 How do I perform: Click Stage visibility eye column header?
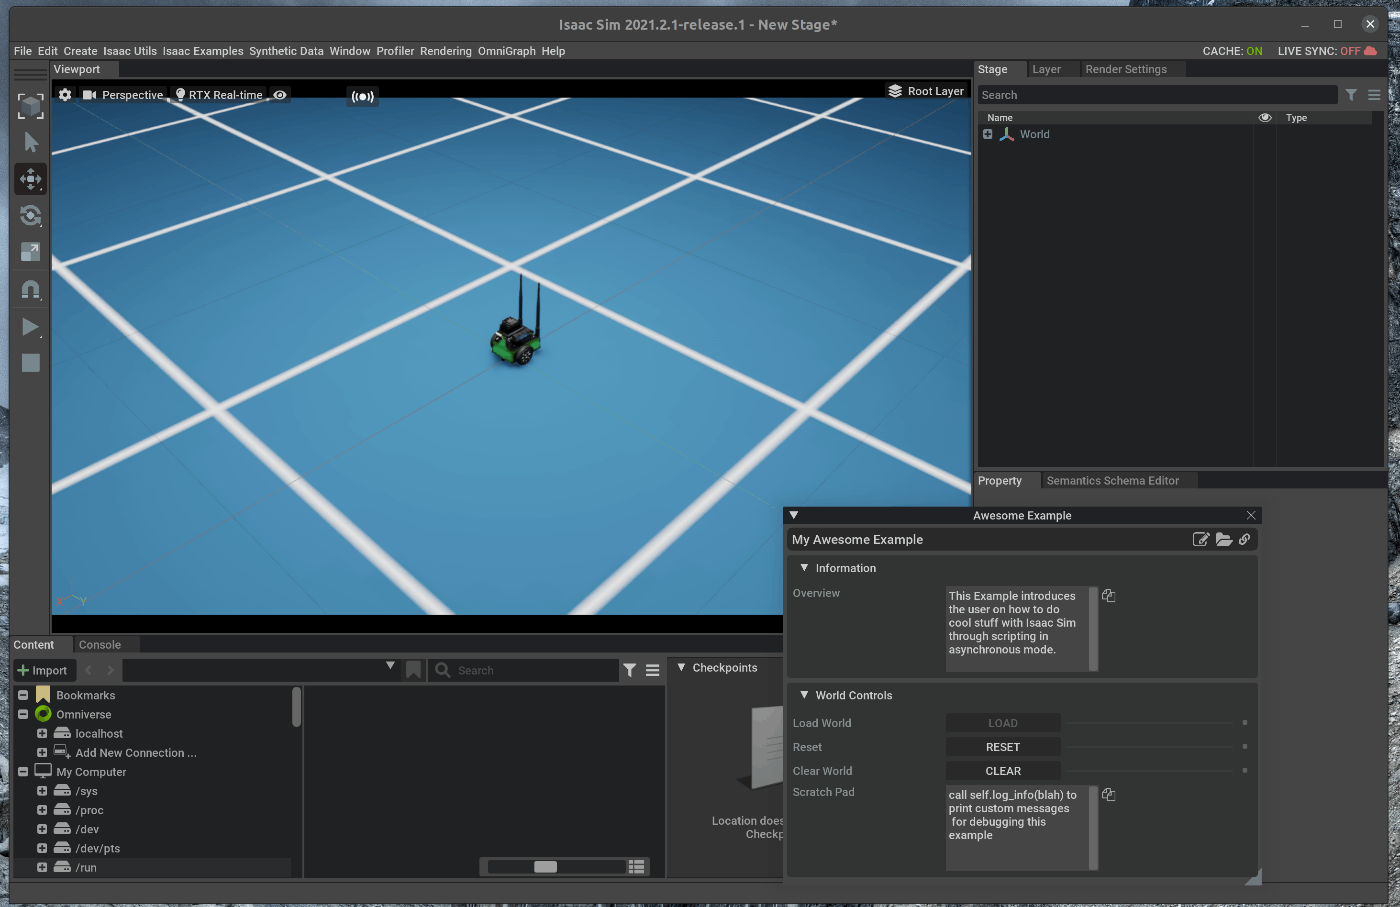[1265, 118]
